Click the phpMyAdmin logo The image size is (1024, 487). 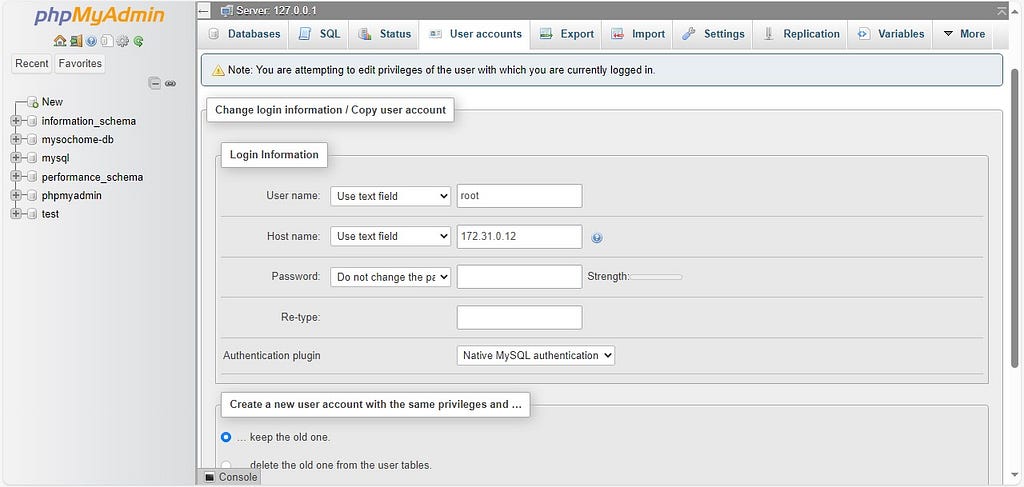tap(99, 16)
